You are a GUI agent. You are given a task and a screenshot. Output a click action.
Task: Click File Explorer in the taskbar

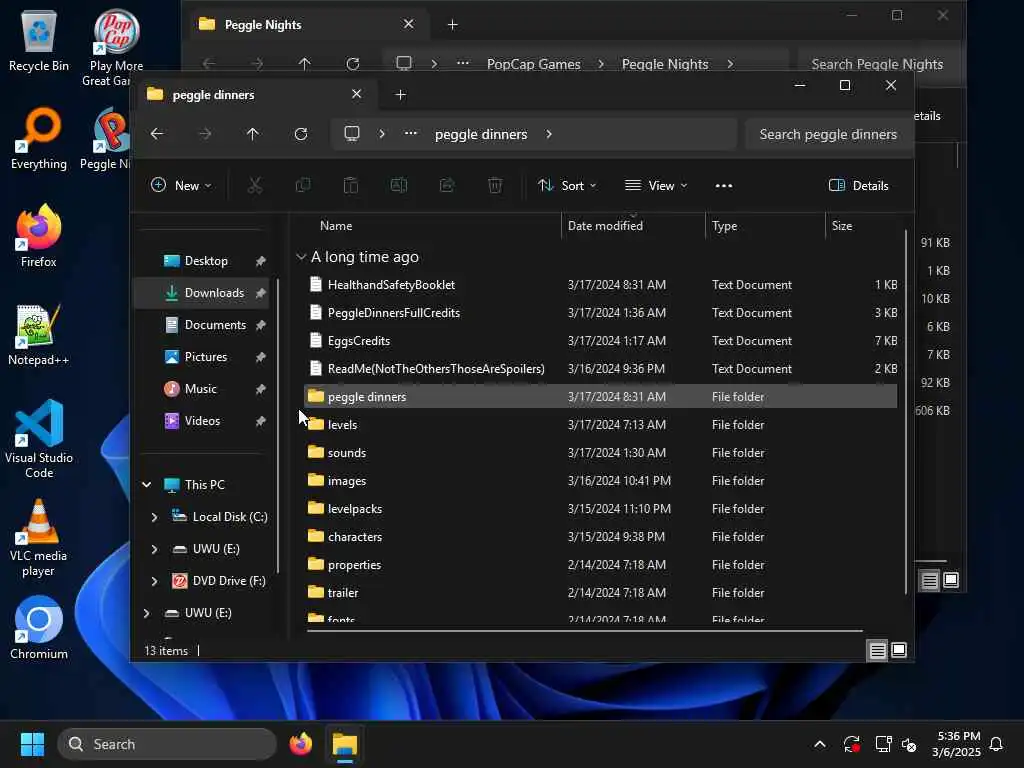coord(345,744)
